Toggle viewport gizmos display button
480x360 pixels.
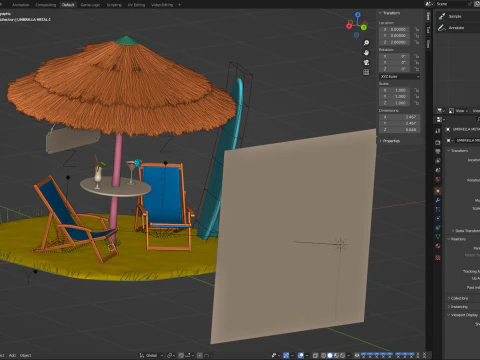[x=286, y=355]
